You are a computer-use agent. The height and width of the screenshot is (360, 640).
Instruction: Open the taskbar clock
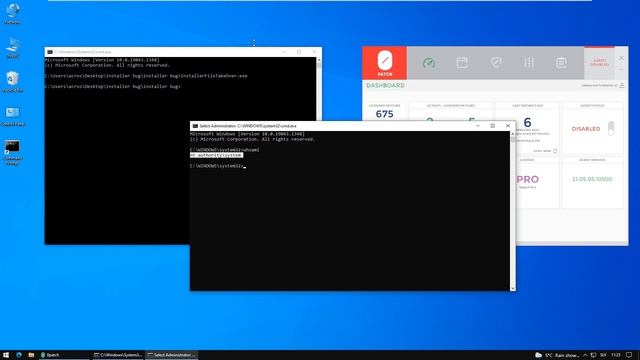(x=616, y=355)
